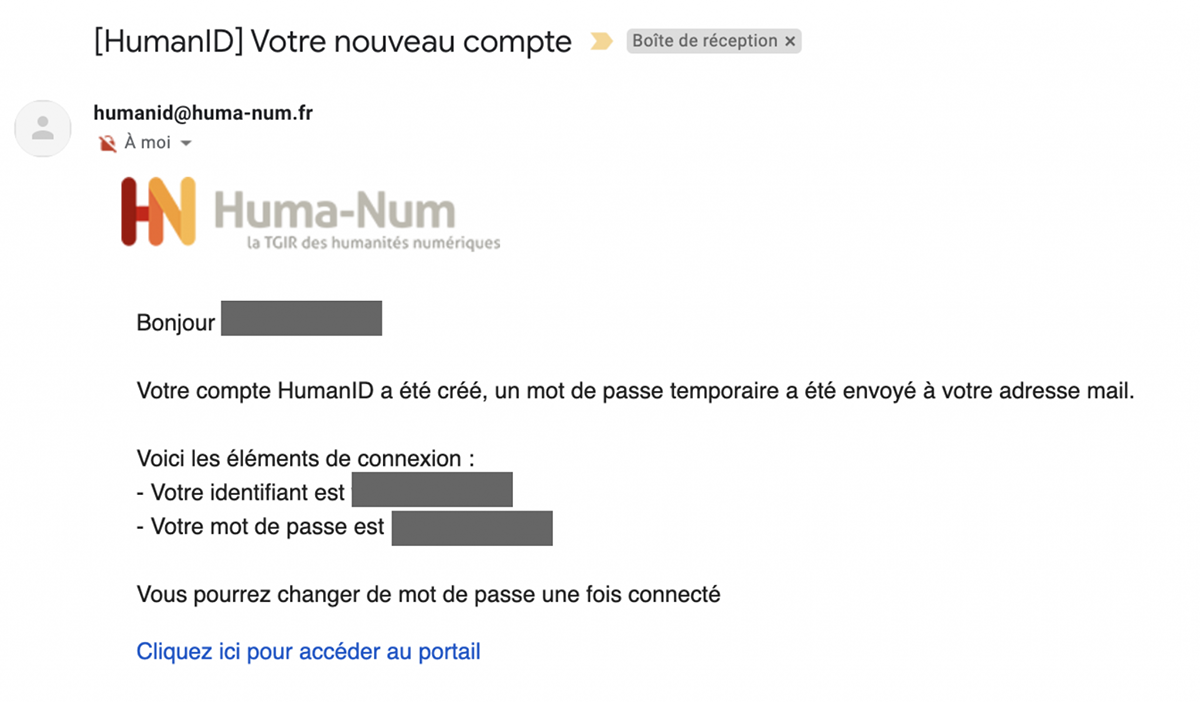Click the sentence Vous pourrez changer de mot de passe
This screenshot has height=702, width=1200.
(428, 594)
